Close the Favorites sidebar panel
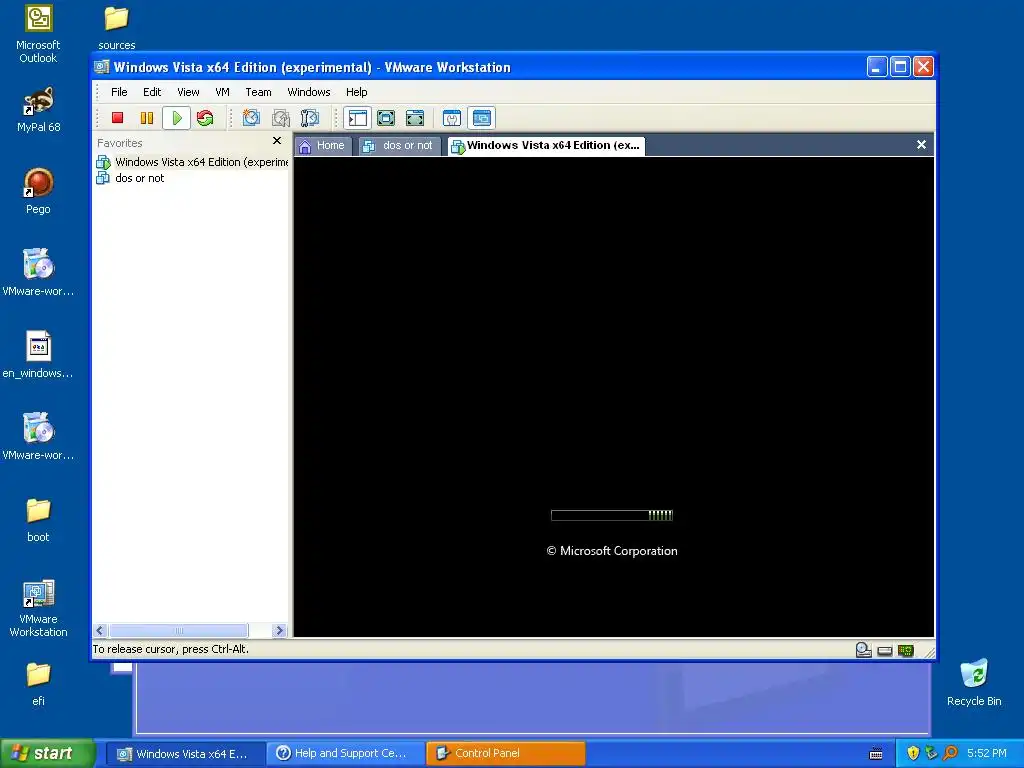The image size is (1024, 768). tap(277, 140)
